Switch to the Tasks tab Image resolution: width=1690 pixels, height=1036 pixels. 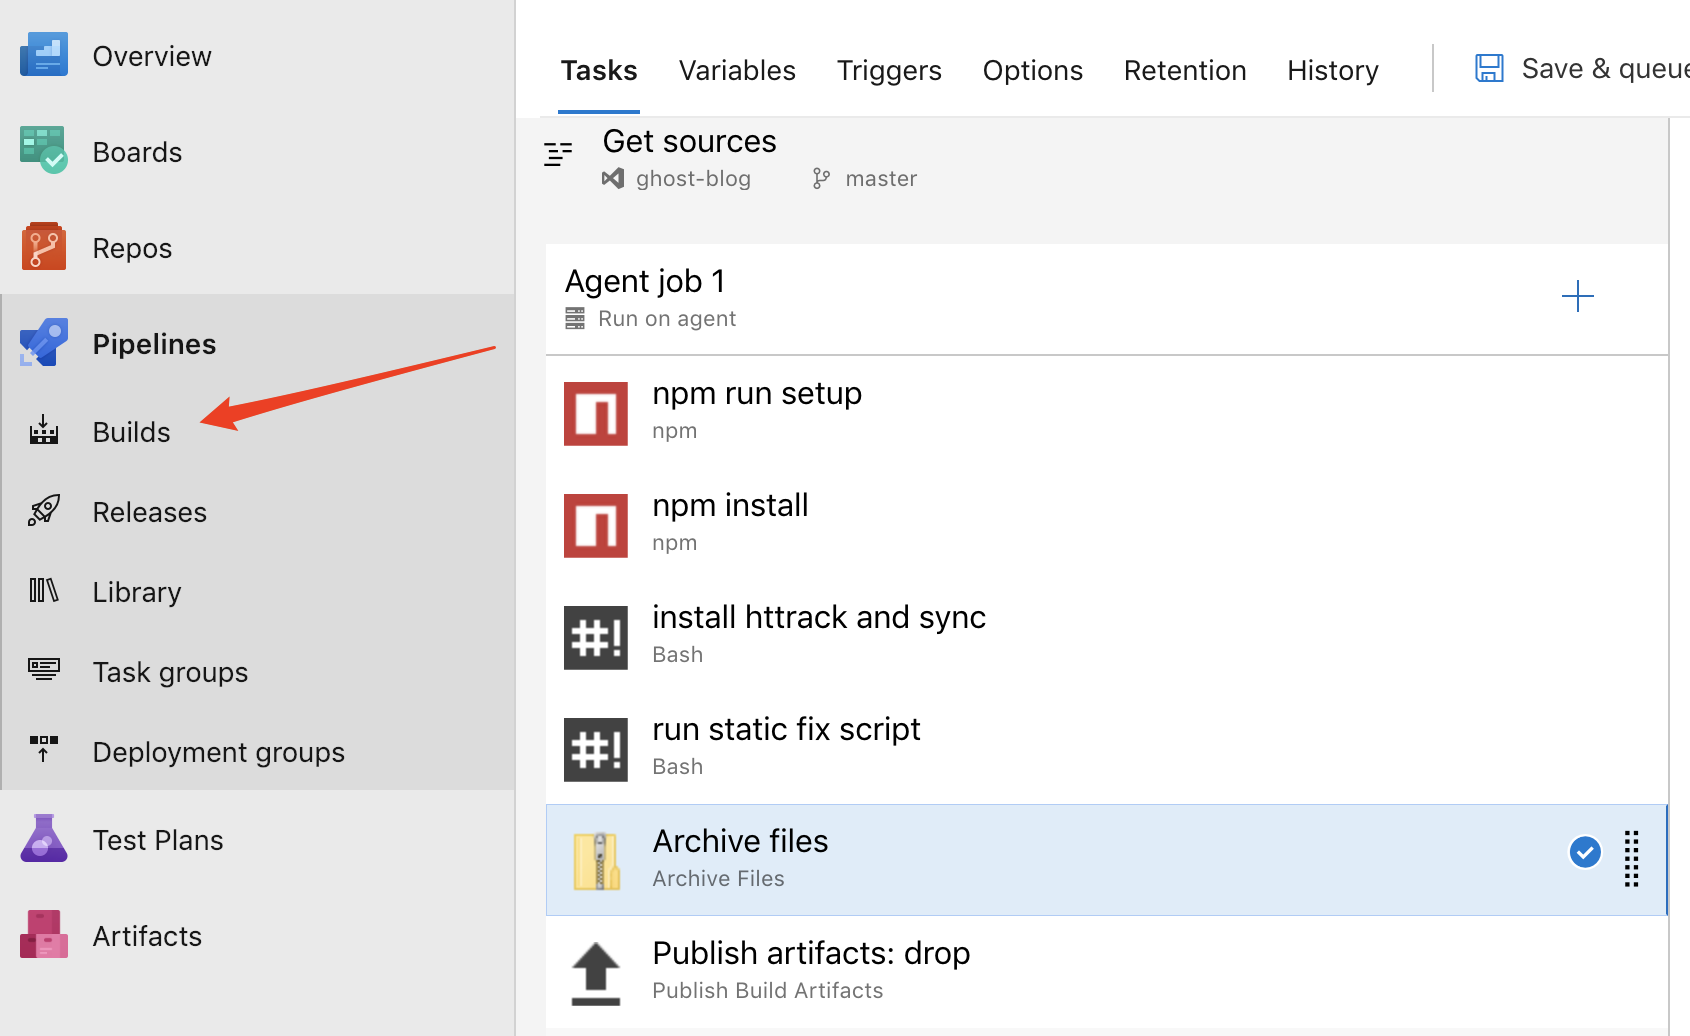pos(599,71)
